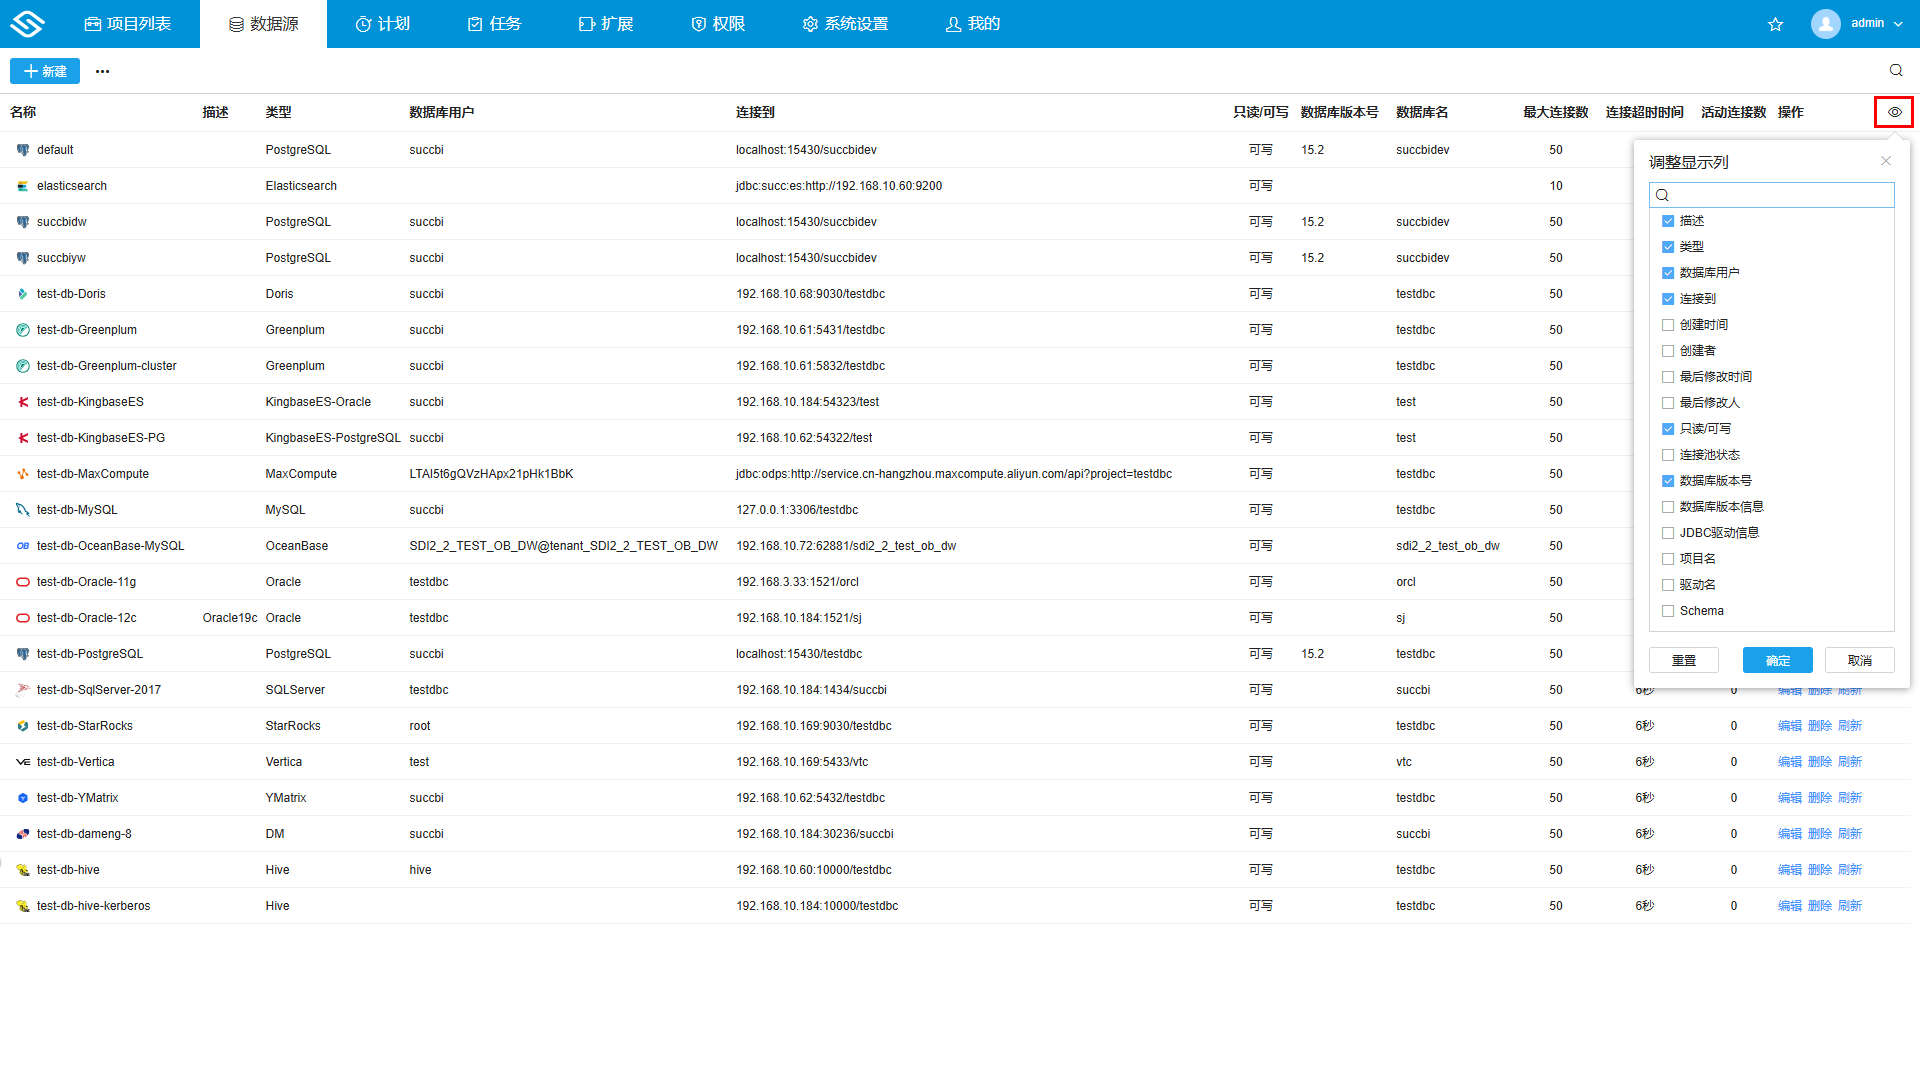Switch to the 计划 tab
1920x1080 pixels.
coord(383,24)
